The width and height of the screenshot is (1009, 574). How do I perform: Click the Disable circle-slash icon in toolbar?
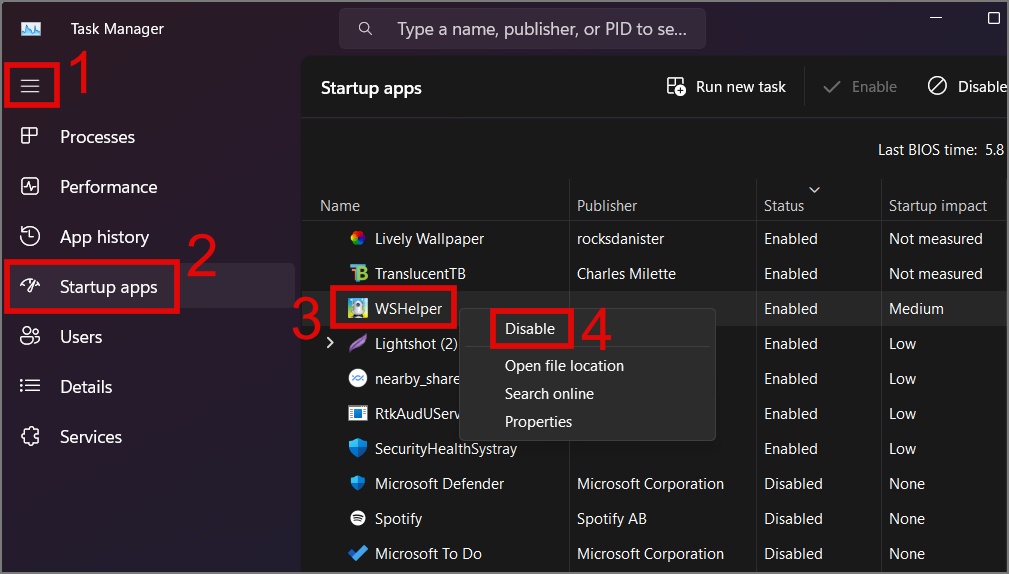937,86
